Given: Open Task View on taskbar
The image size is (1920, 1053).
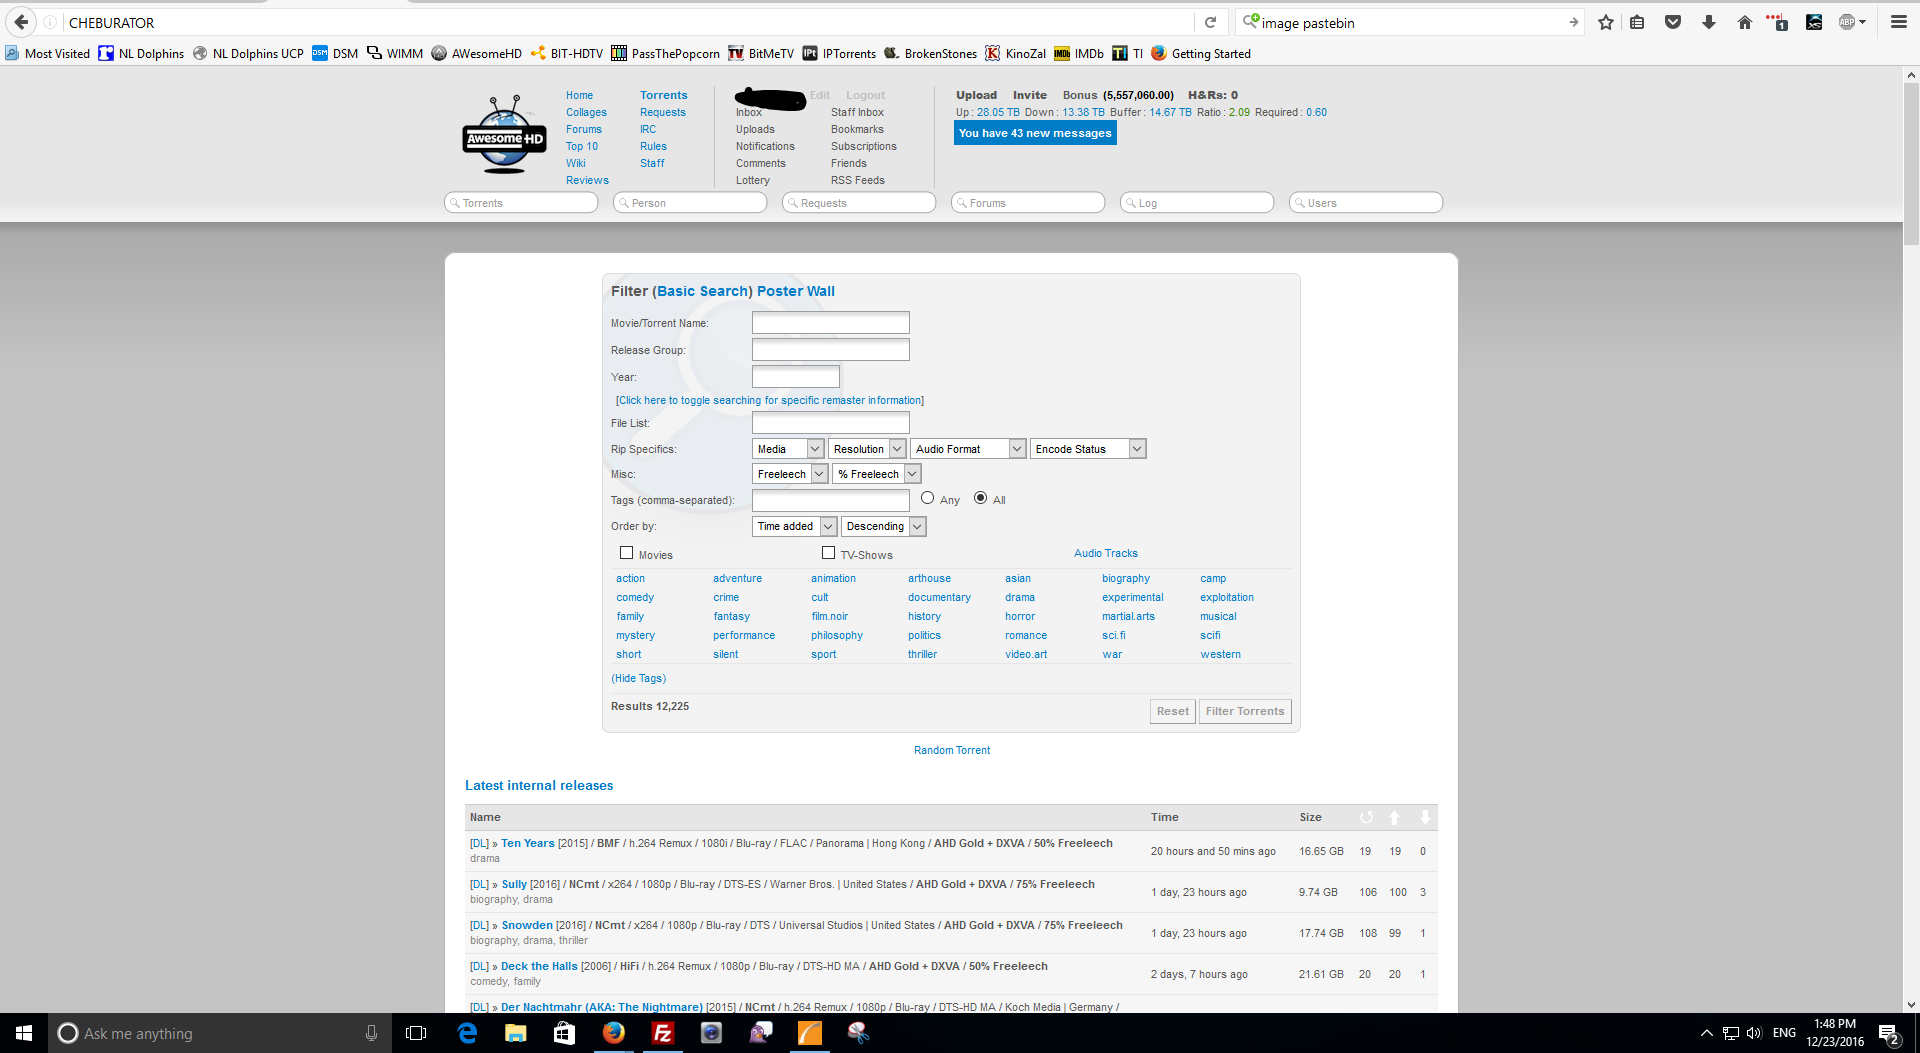Looking at the screenshot, I should coord(416,1033).
